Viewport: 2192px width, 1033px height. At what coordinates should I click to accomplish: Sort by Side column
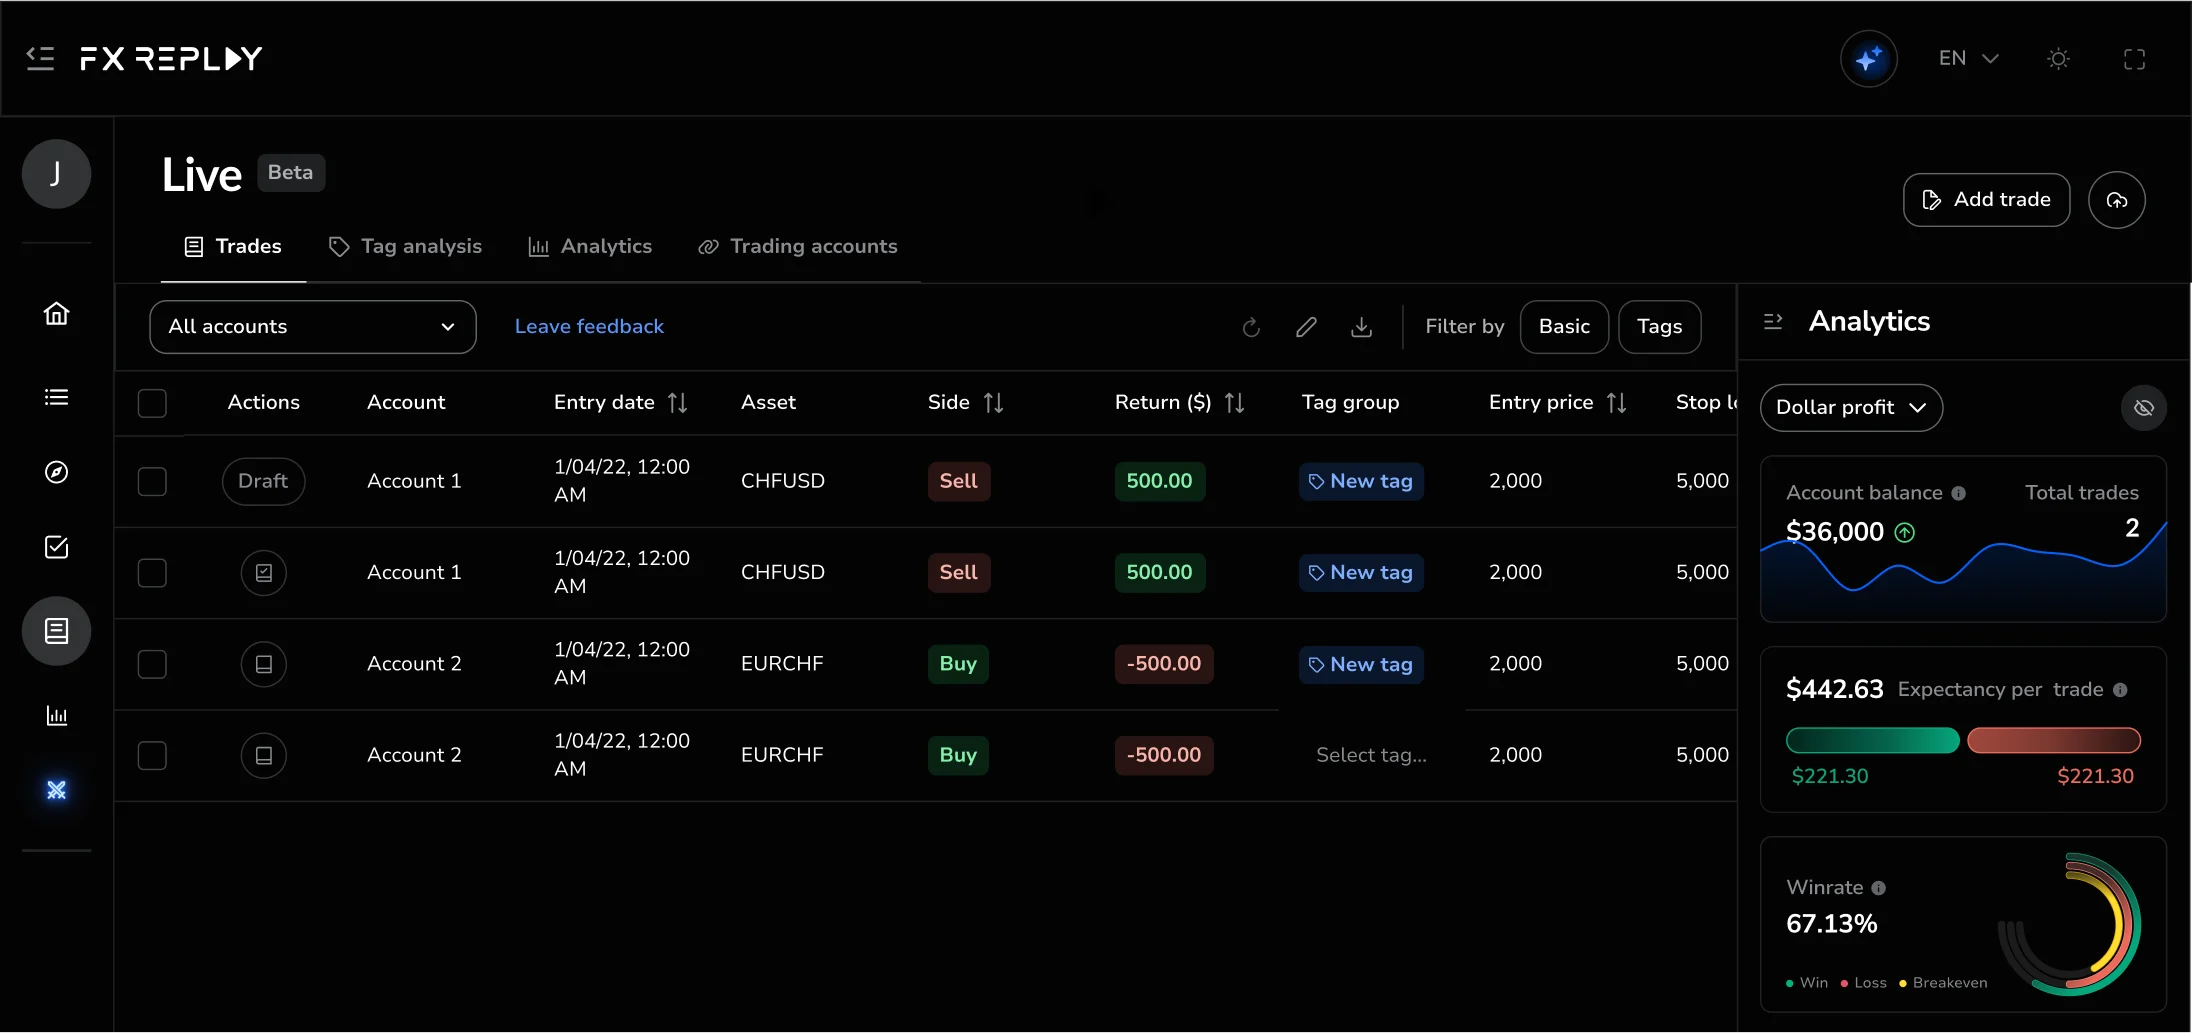coord(993,403)
